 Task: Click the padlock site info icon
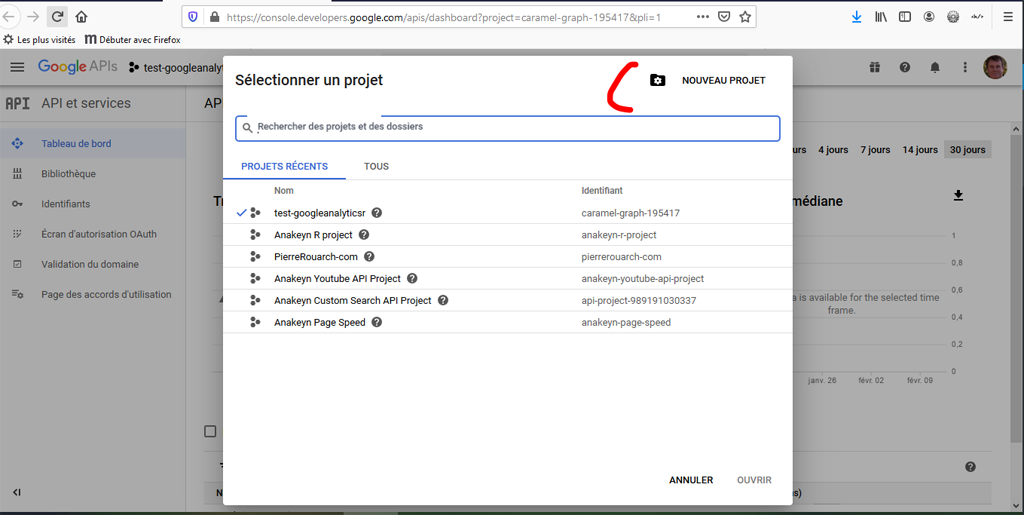coord(214,17)
